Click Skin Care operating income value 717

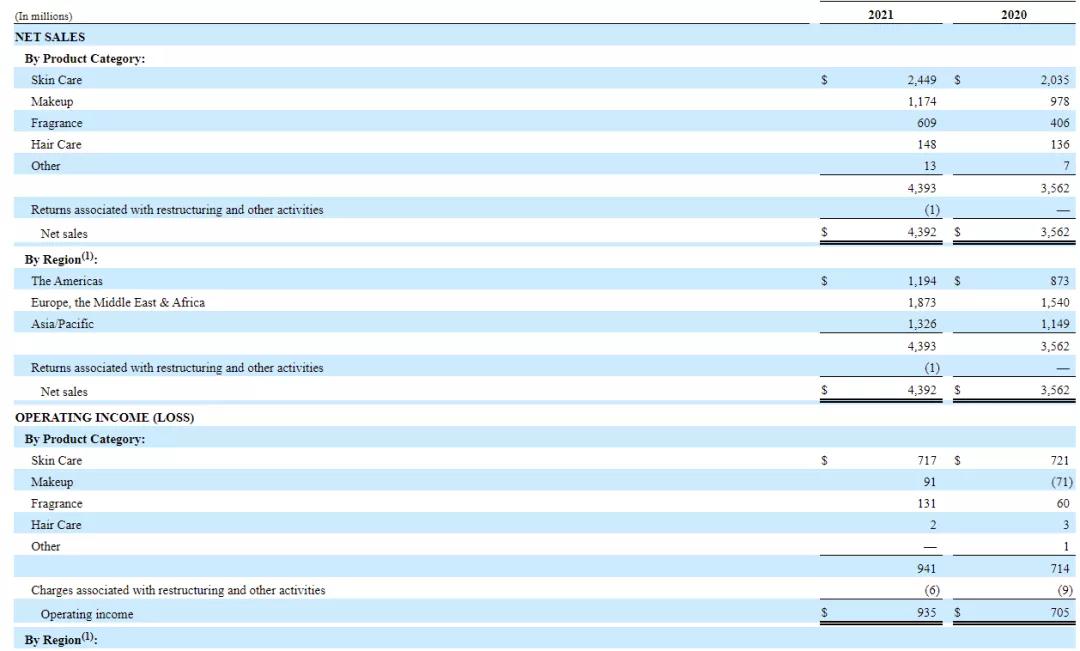point(926,460)
